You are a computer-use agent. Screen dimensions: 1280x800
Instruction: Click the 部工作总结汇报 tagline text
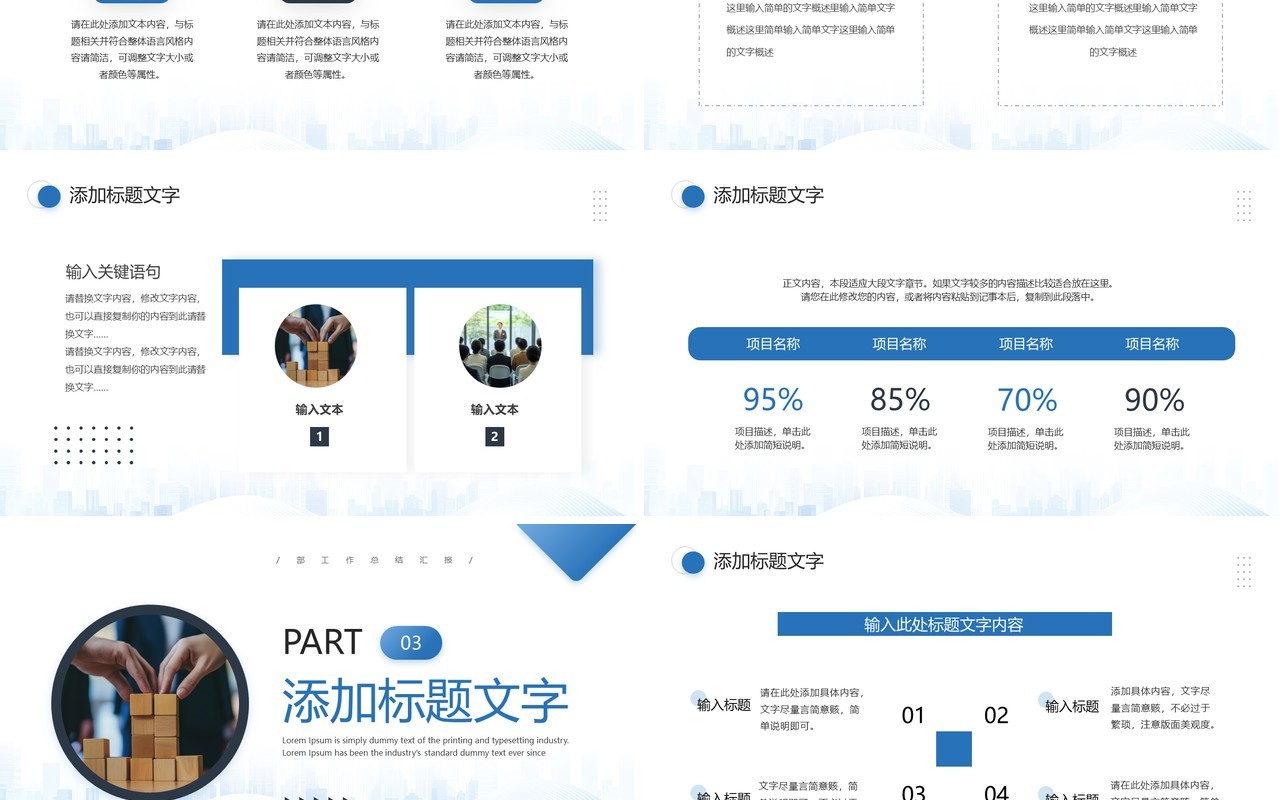pyautogui.click(x=373, y=560)
